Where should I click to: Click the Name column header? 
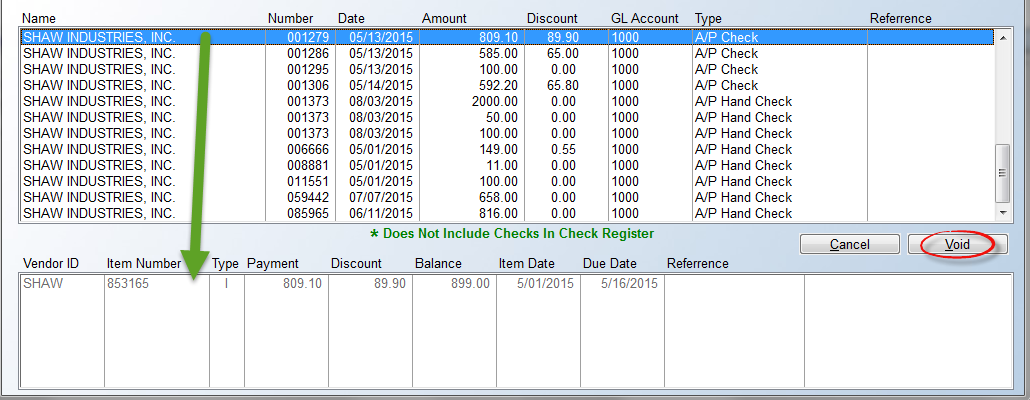(39, 18)
